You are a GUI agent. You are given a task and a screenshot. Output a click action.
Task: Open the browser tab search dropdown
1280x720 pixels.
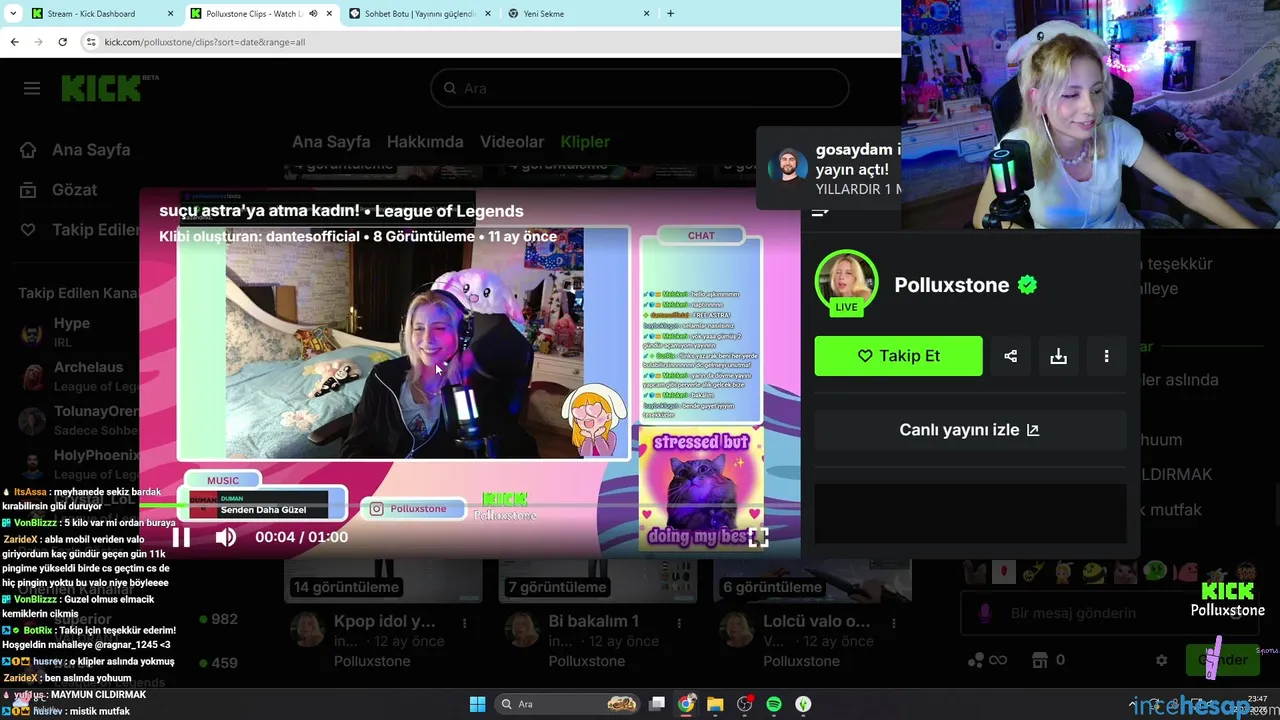point(11,14)
